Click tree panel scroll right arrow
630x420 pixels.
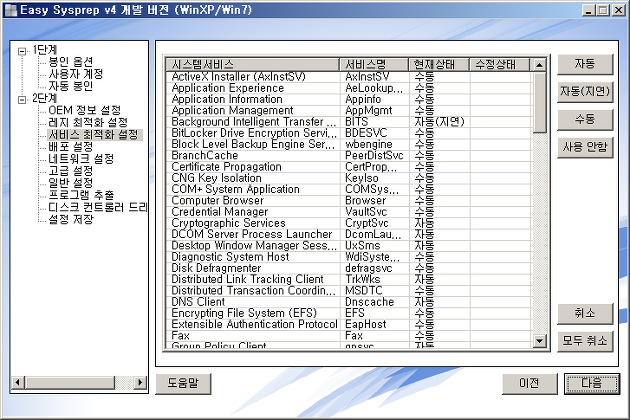tap(140, 382)
